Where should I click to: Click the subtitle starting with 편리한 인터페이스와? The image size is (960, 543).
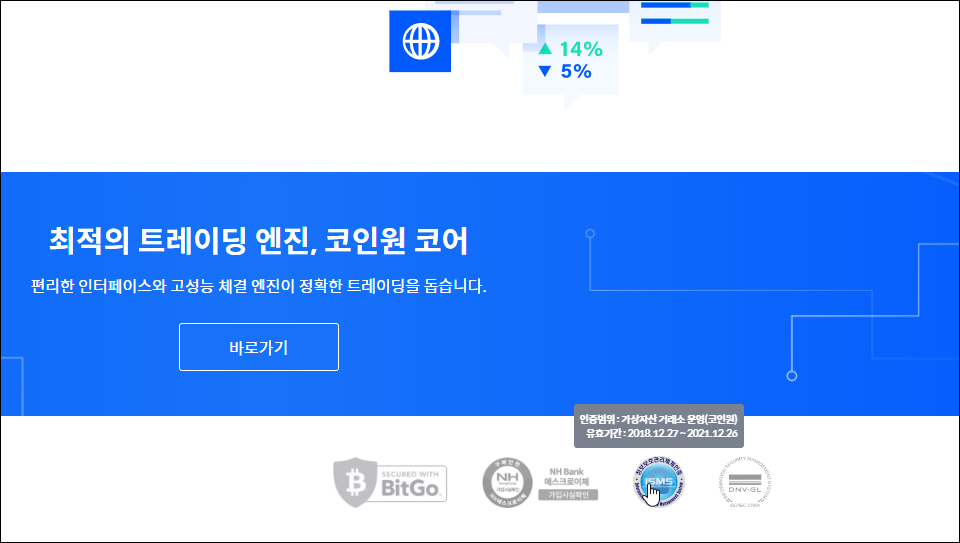(258, 286)
